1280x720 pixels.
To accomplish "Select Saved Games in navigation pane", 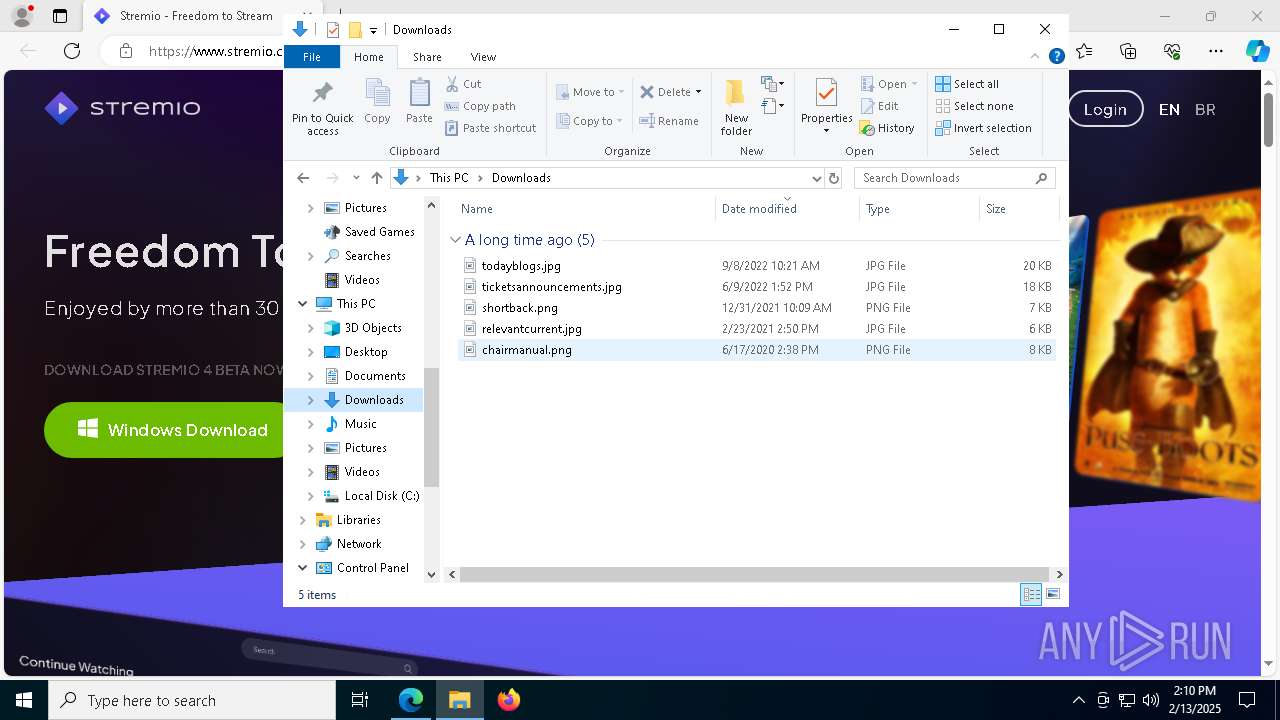I will coord(379,232).
